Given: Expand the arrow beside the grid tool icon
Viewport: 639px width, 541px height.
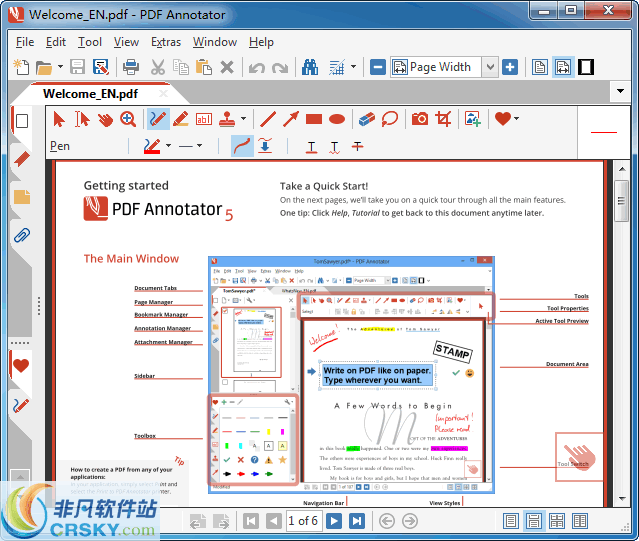Looking at the screenshot, I should (353, 66).
